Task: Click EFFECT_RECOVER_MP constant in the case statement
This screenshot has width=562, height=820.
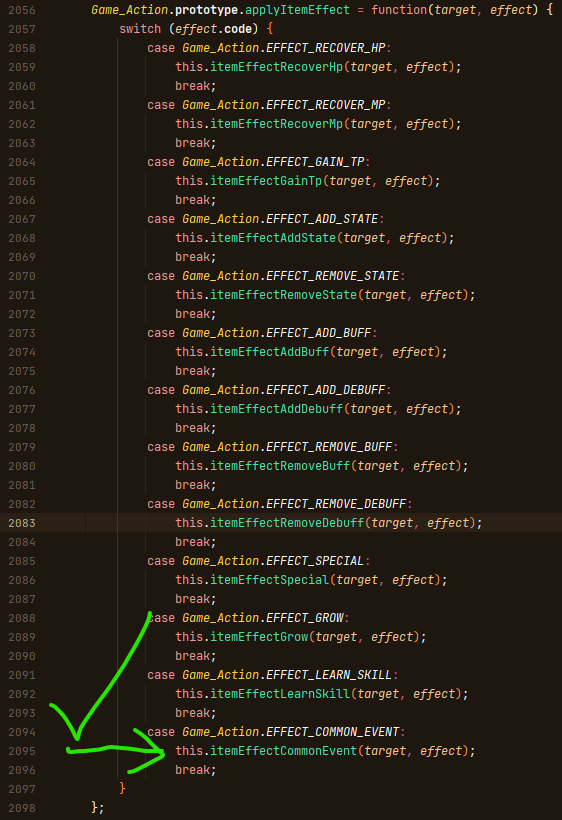Action: pos(326,105)
